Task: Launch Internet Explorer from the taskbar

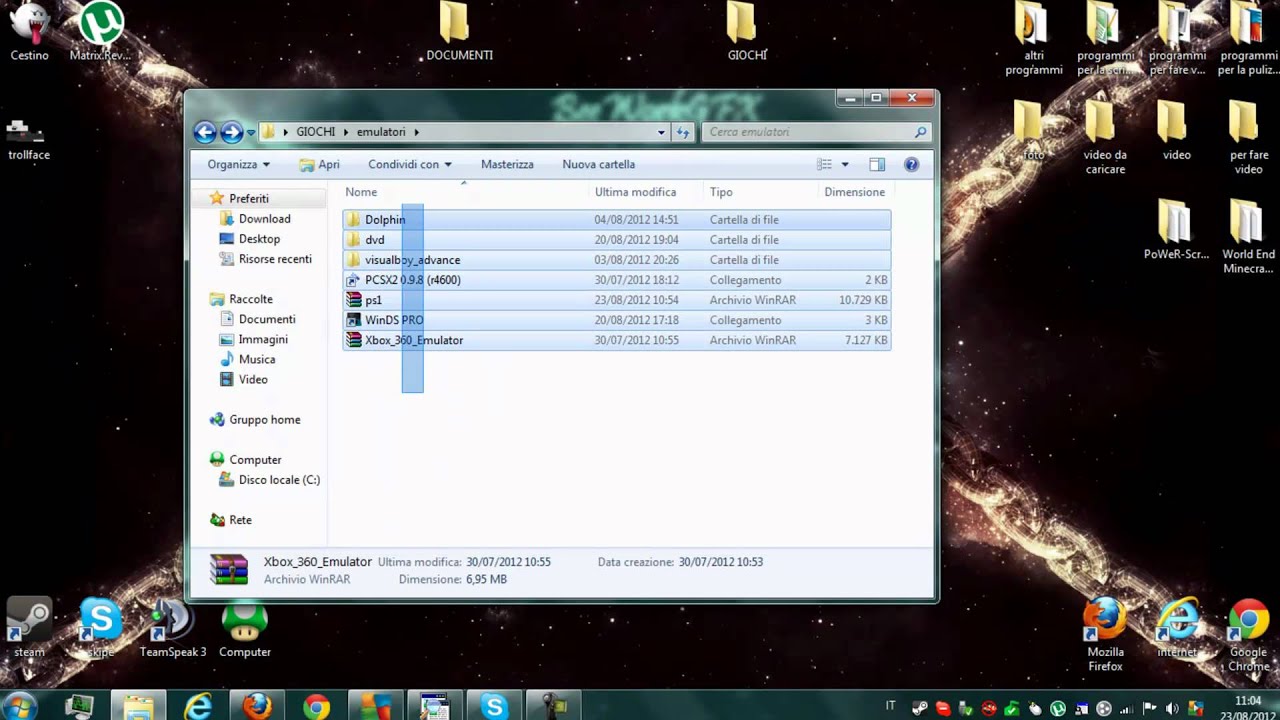Action: [198, 706]
